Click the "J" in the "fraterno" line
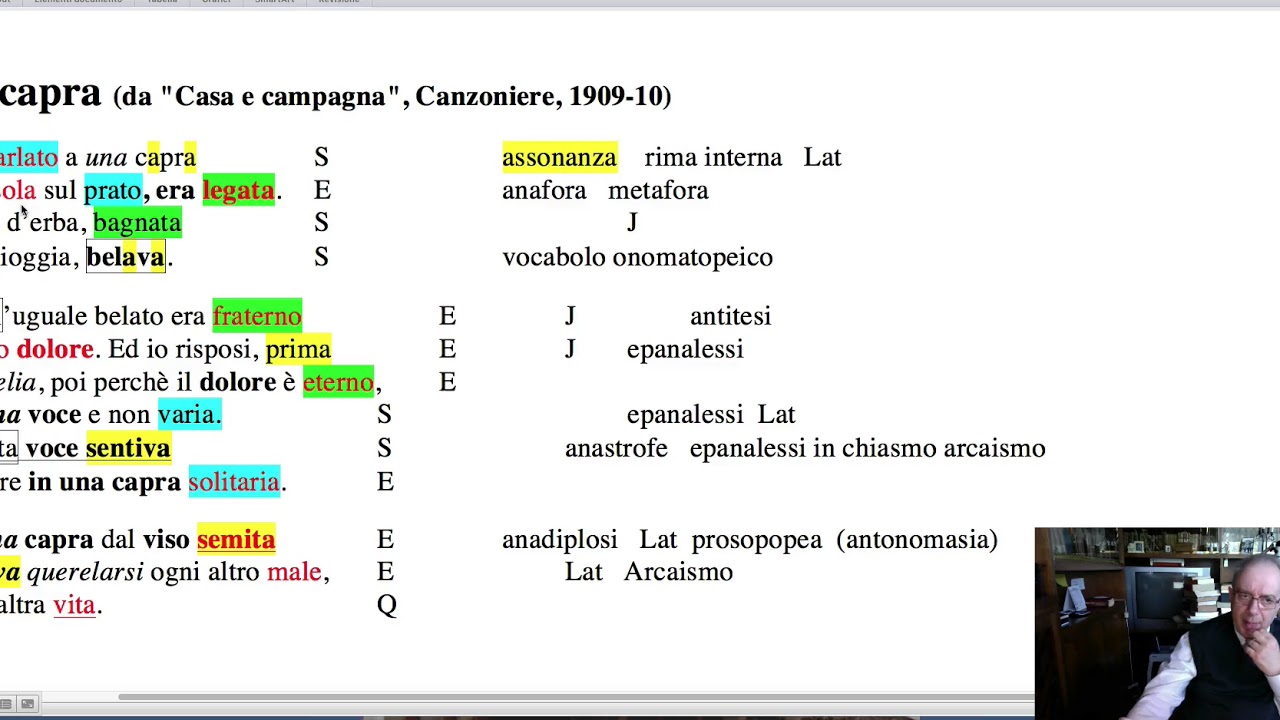Screen dimensions: 1280x720 pyautogui.click(x=570, y=316)
